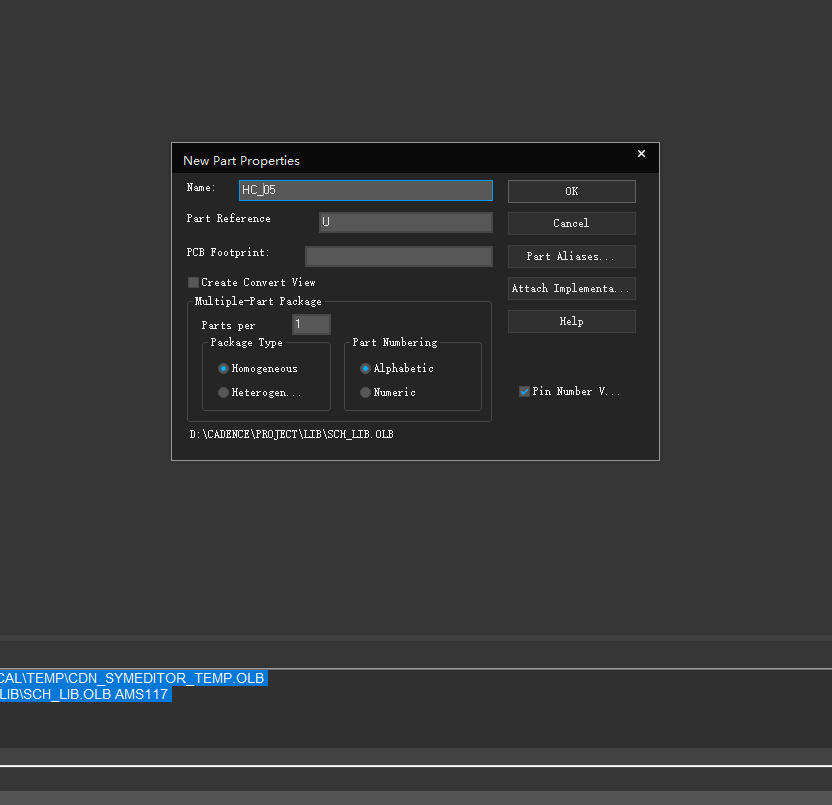Click the New Part Properties title text
Image resolution: width=832 pixels, height=805 pixels.
(x=241, y=161)
